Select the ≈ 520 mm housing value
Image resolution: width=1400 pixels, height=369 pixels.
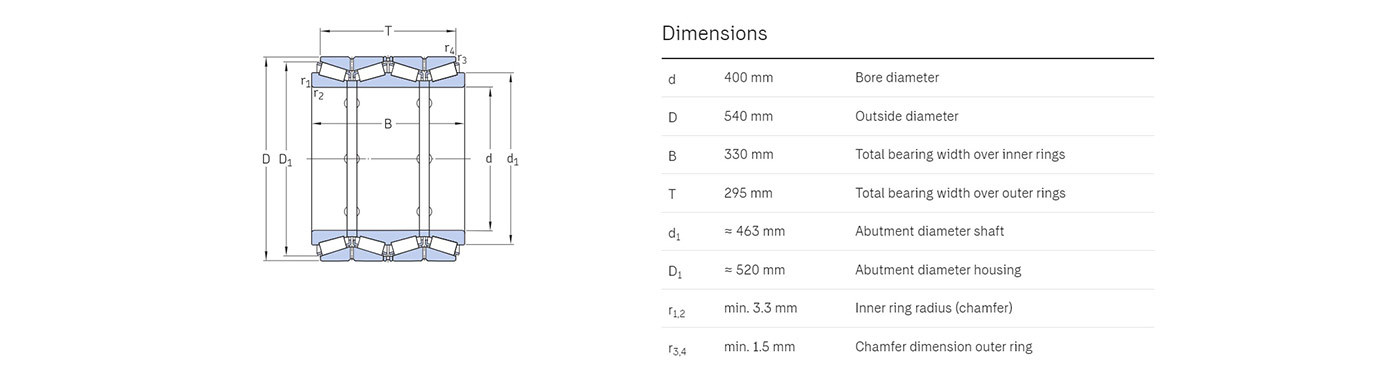754,270
